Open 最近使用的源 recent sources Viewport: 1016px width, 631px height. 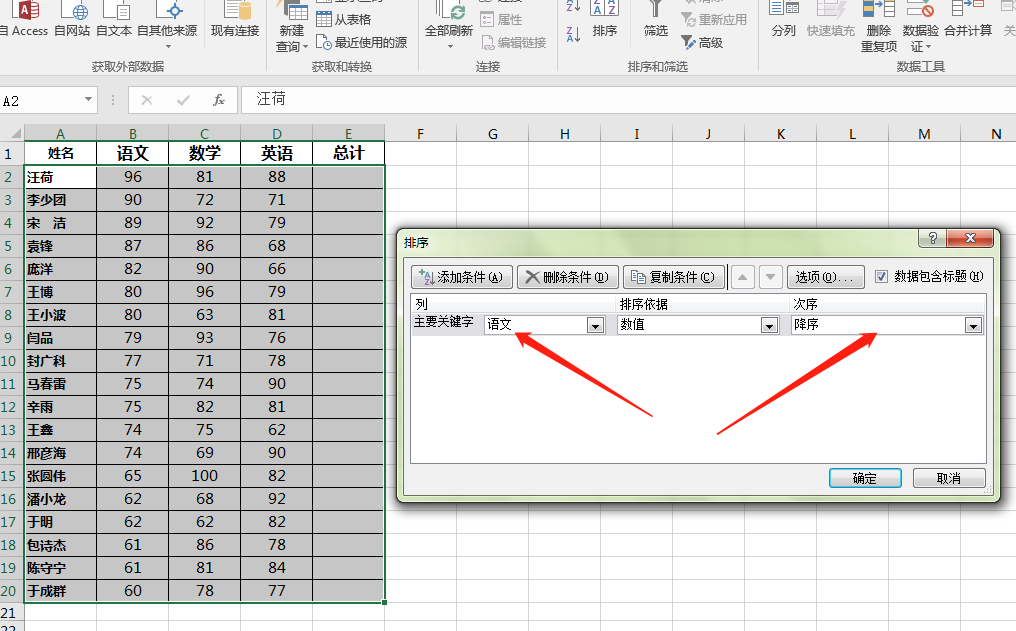coord(362,43)
